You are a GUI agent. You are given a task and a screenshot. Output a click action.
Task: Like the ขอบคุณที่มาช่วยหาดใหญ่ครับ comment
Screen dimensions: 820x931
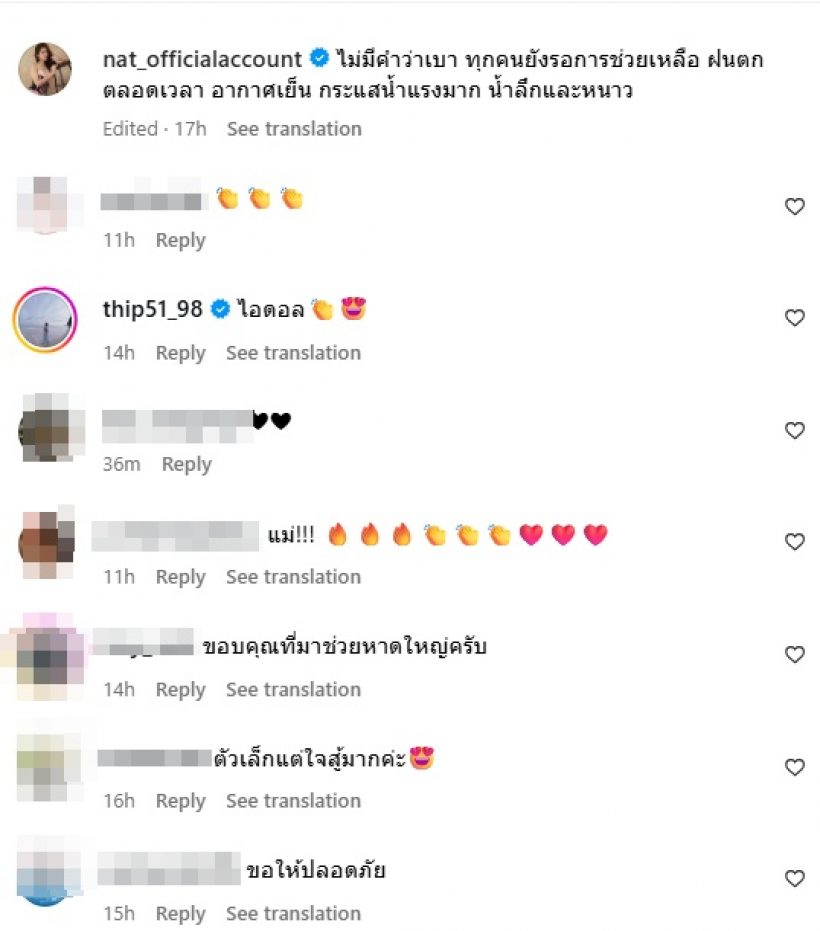[794, 654]
